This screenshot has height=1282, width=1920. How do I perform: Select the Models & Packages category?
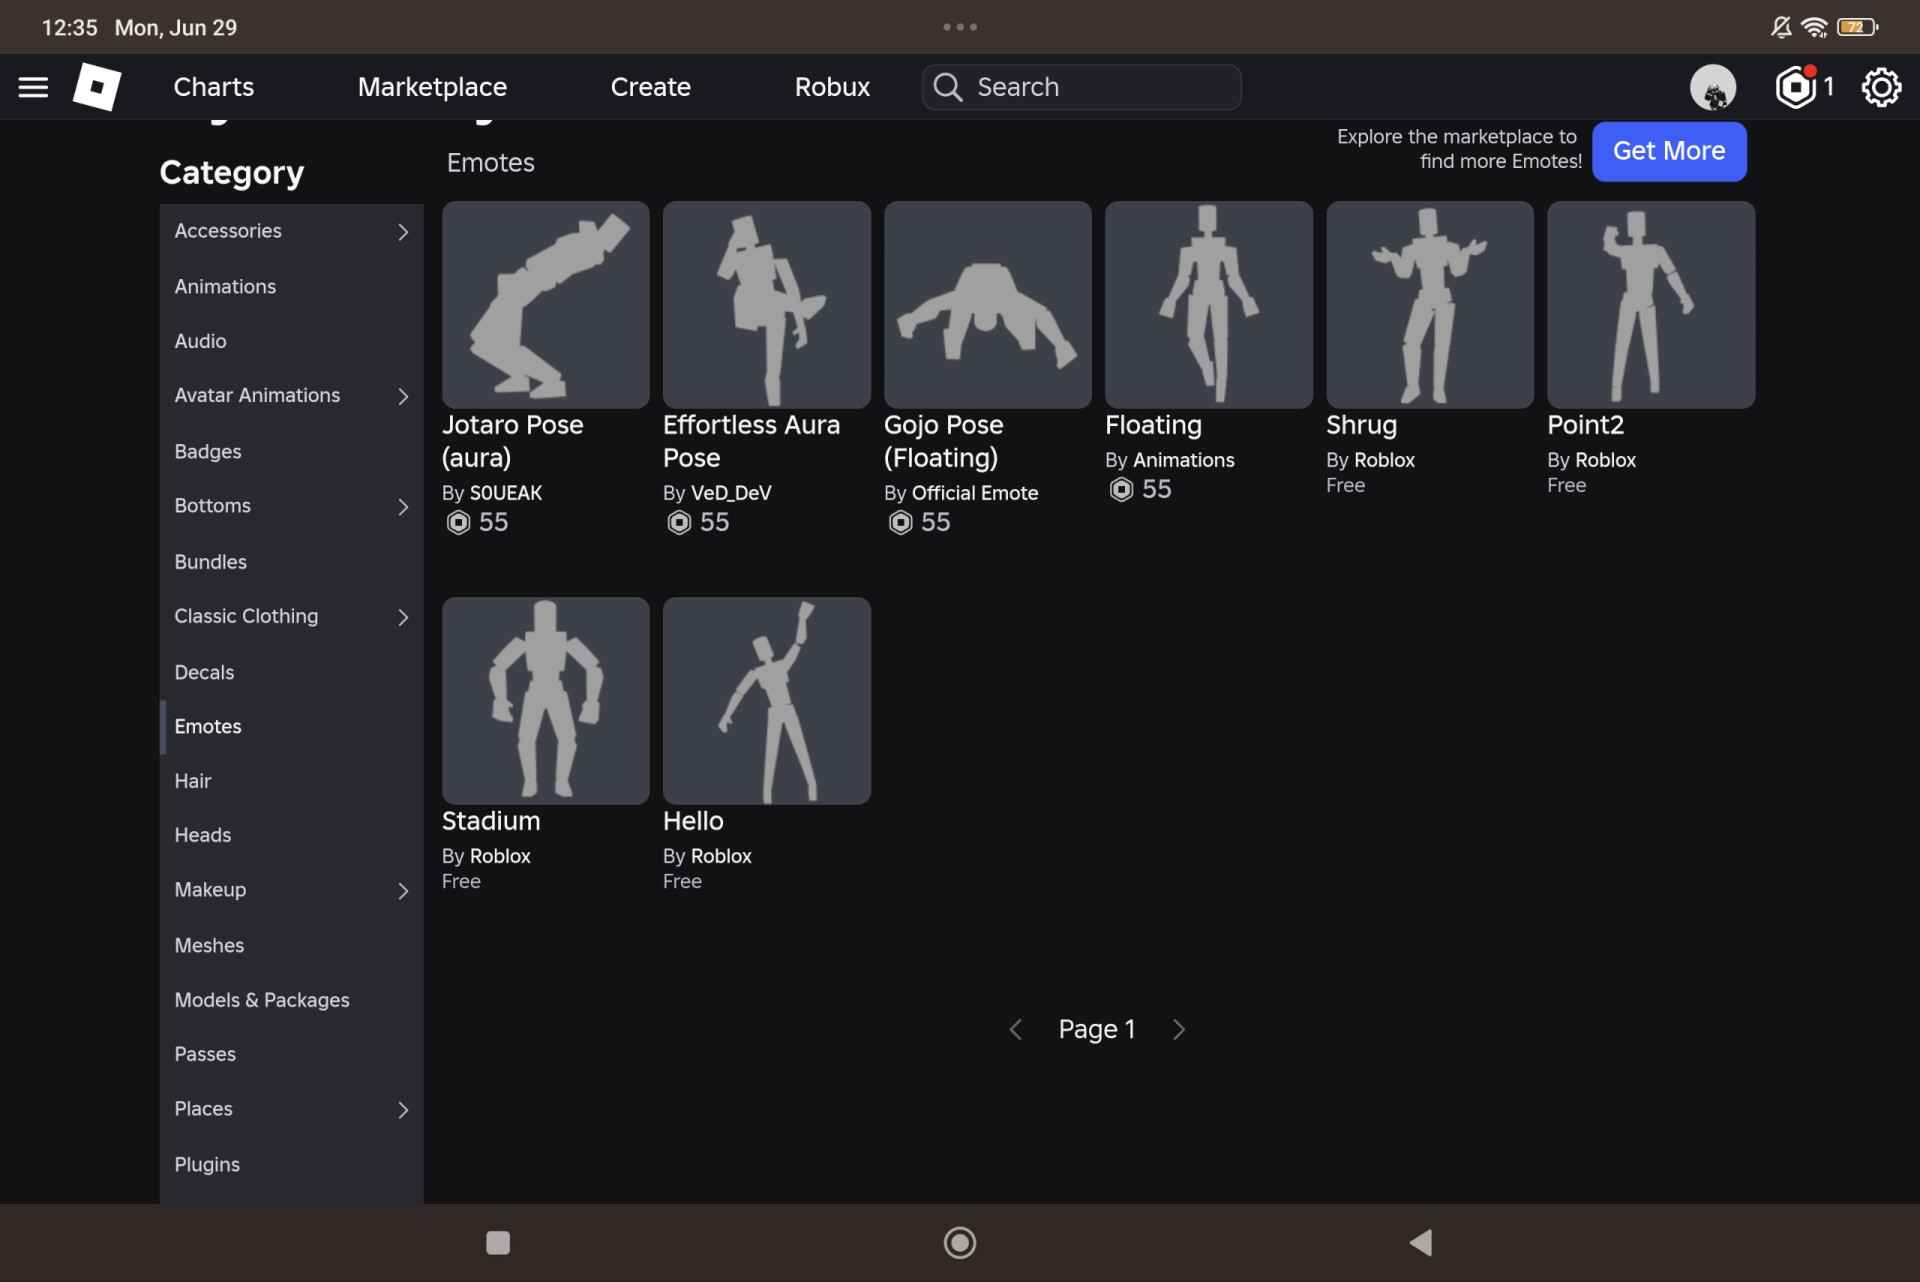pos(291,1000)
